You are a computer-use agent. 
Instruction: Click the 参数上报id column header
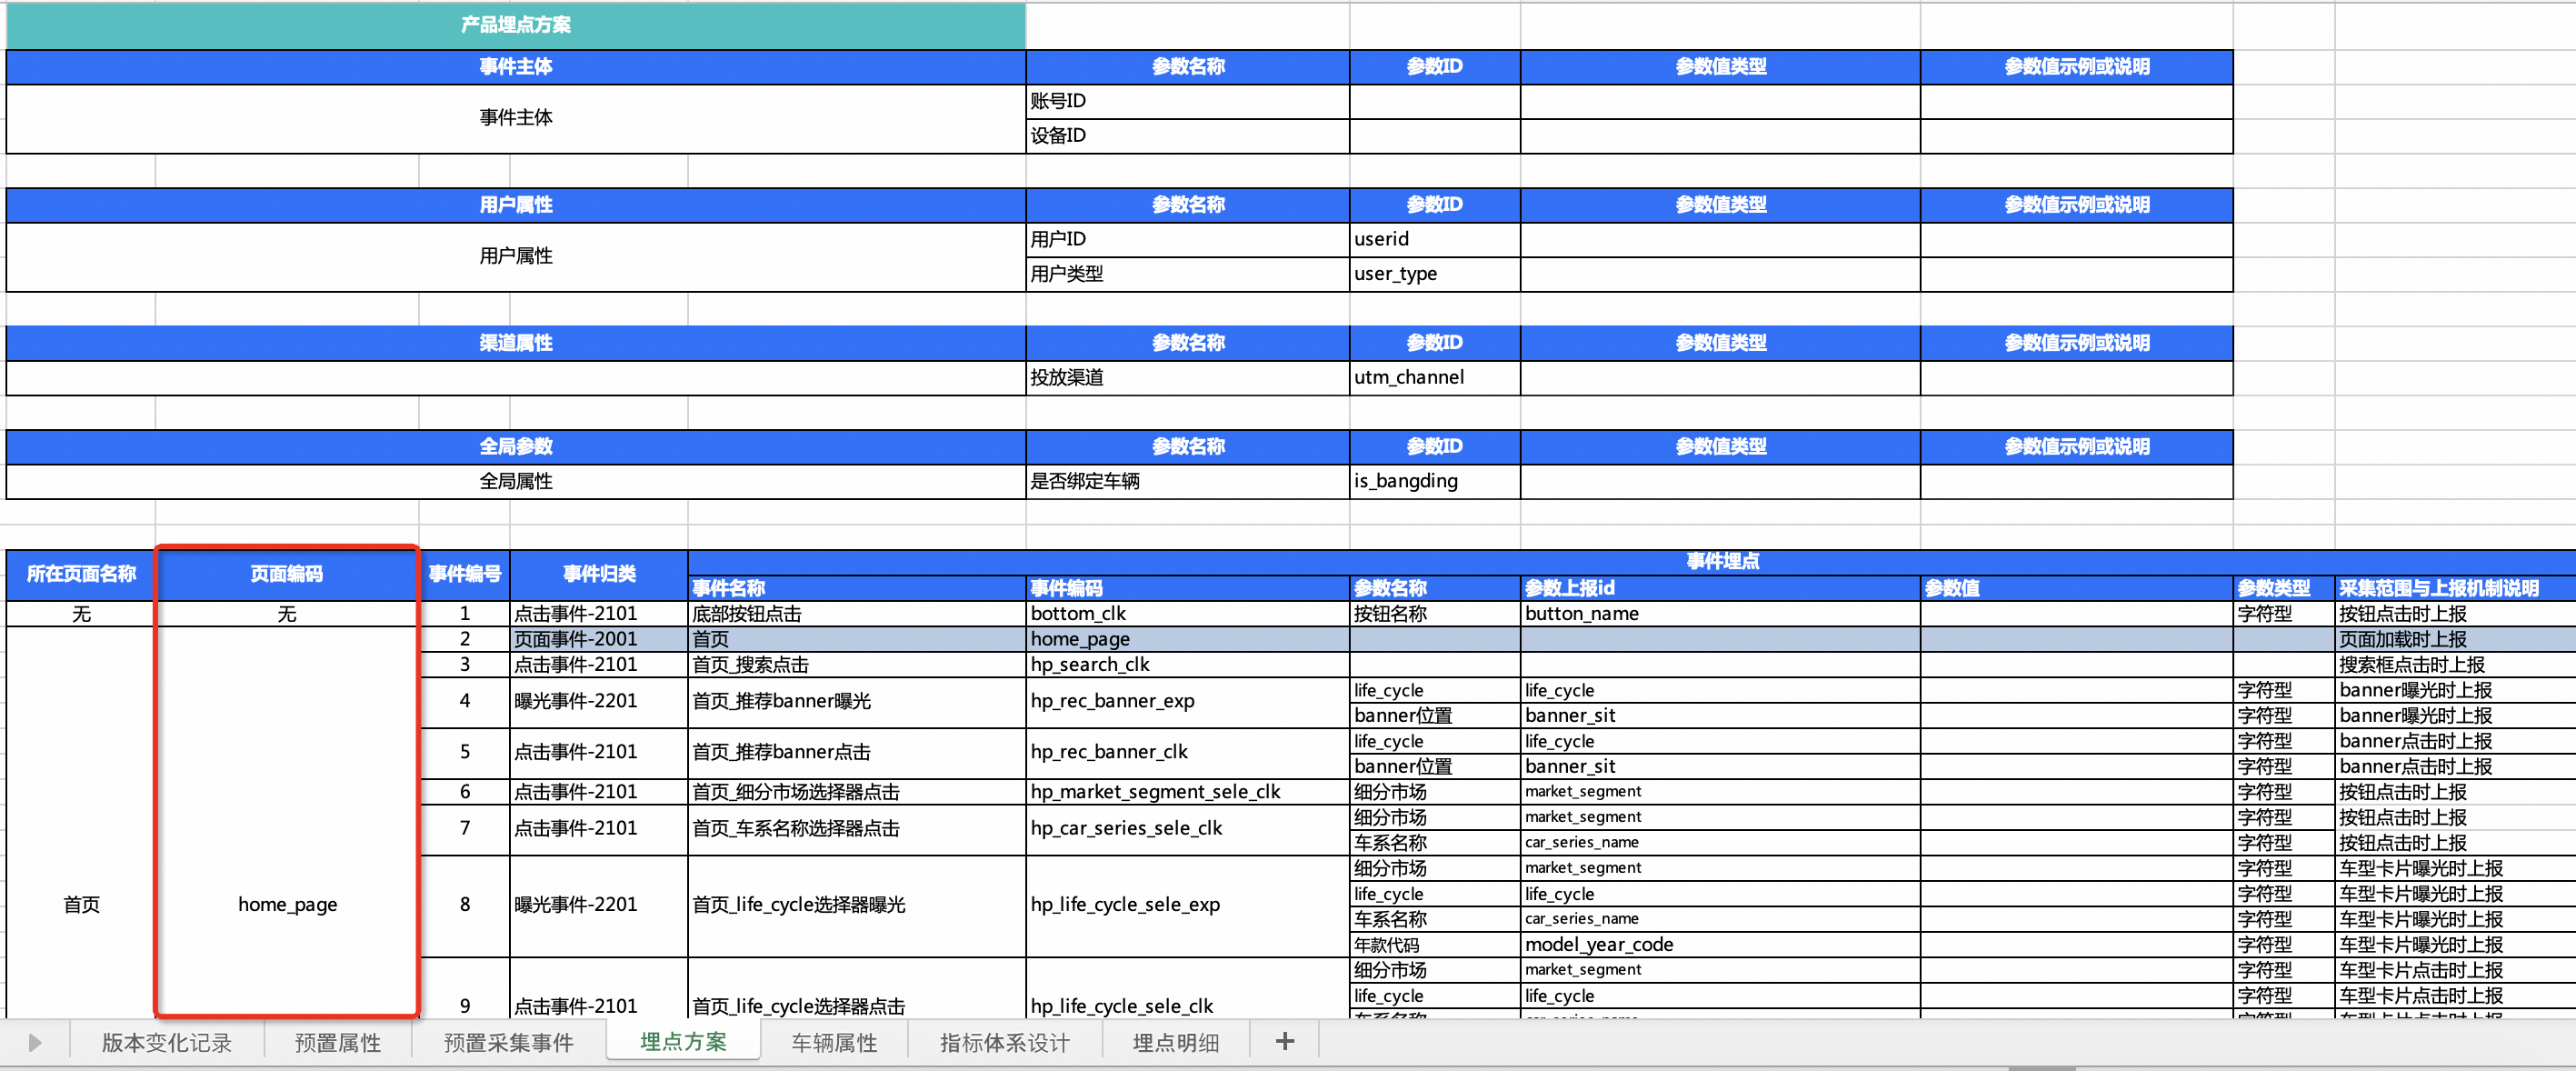coord(1720,589)
